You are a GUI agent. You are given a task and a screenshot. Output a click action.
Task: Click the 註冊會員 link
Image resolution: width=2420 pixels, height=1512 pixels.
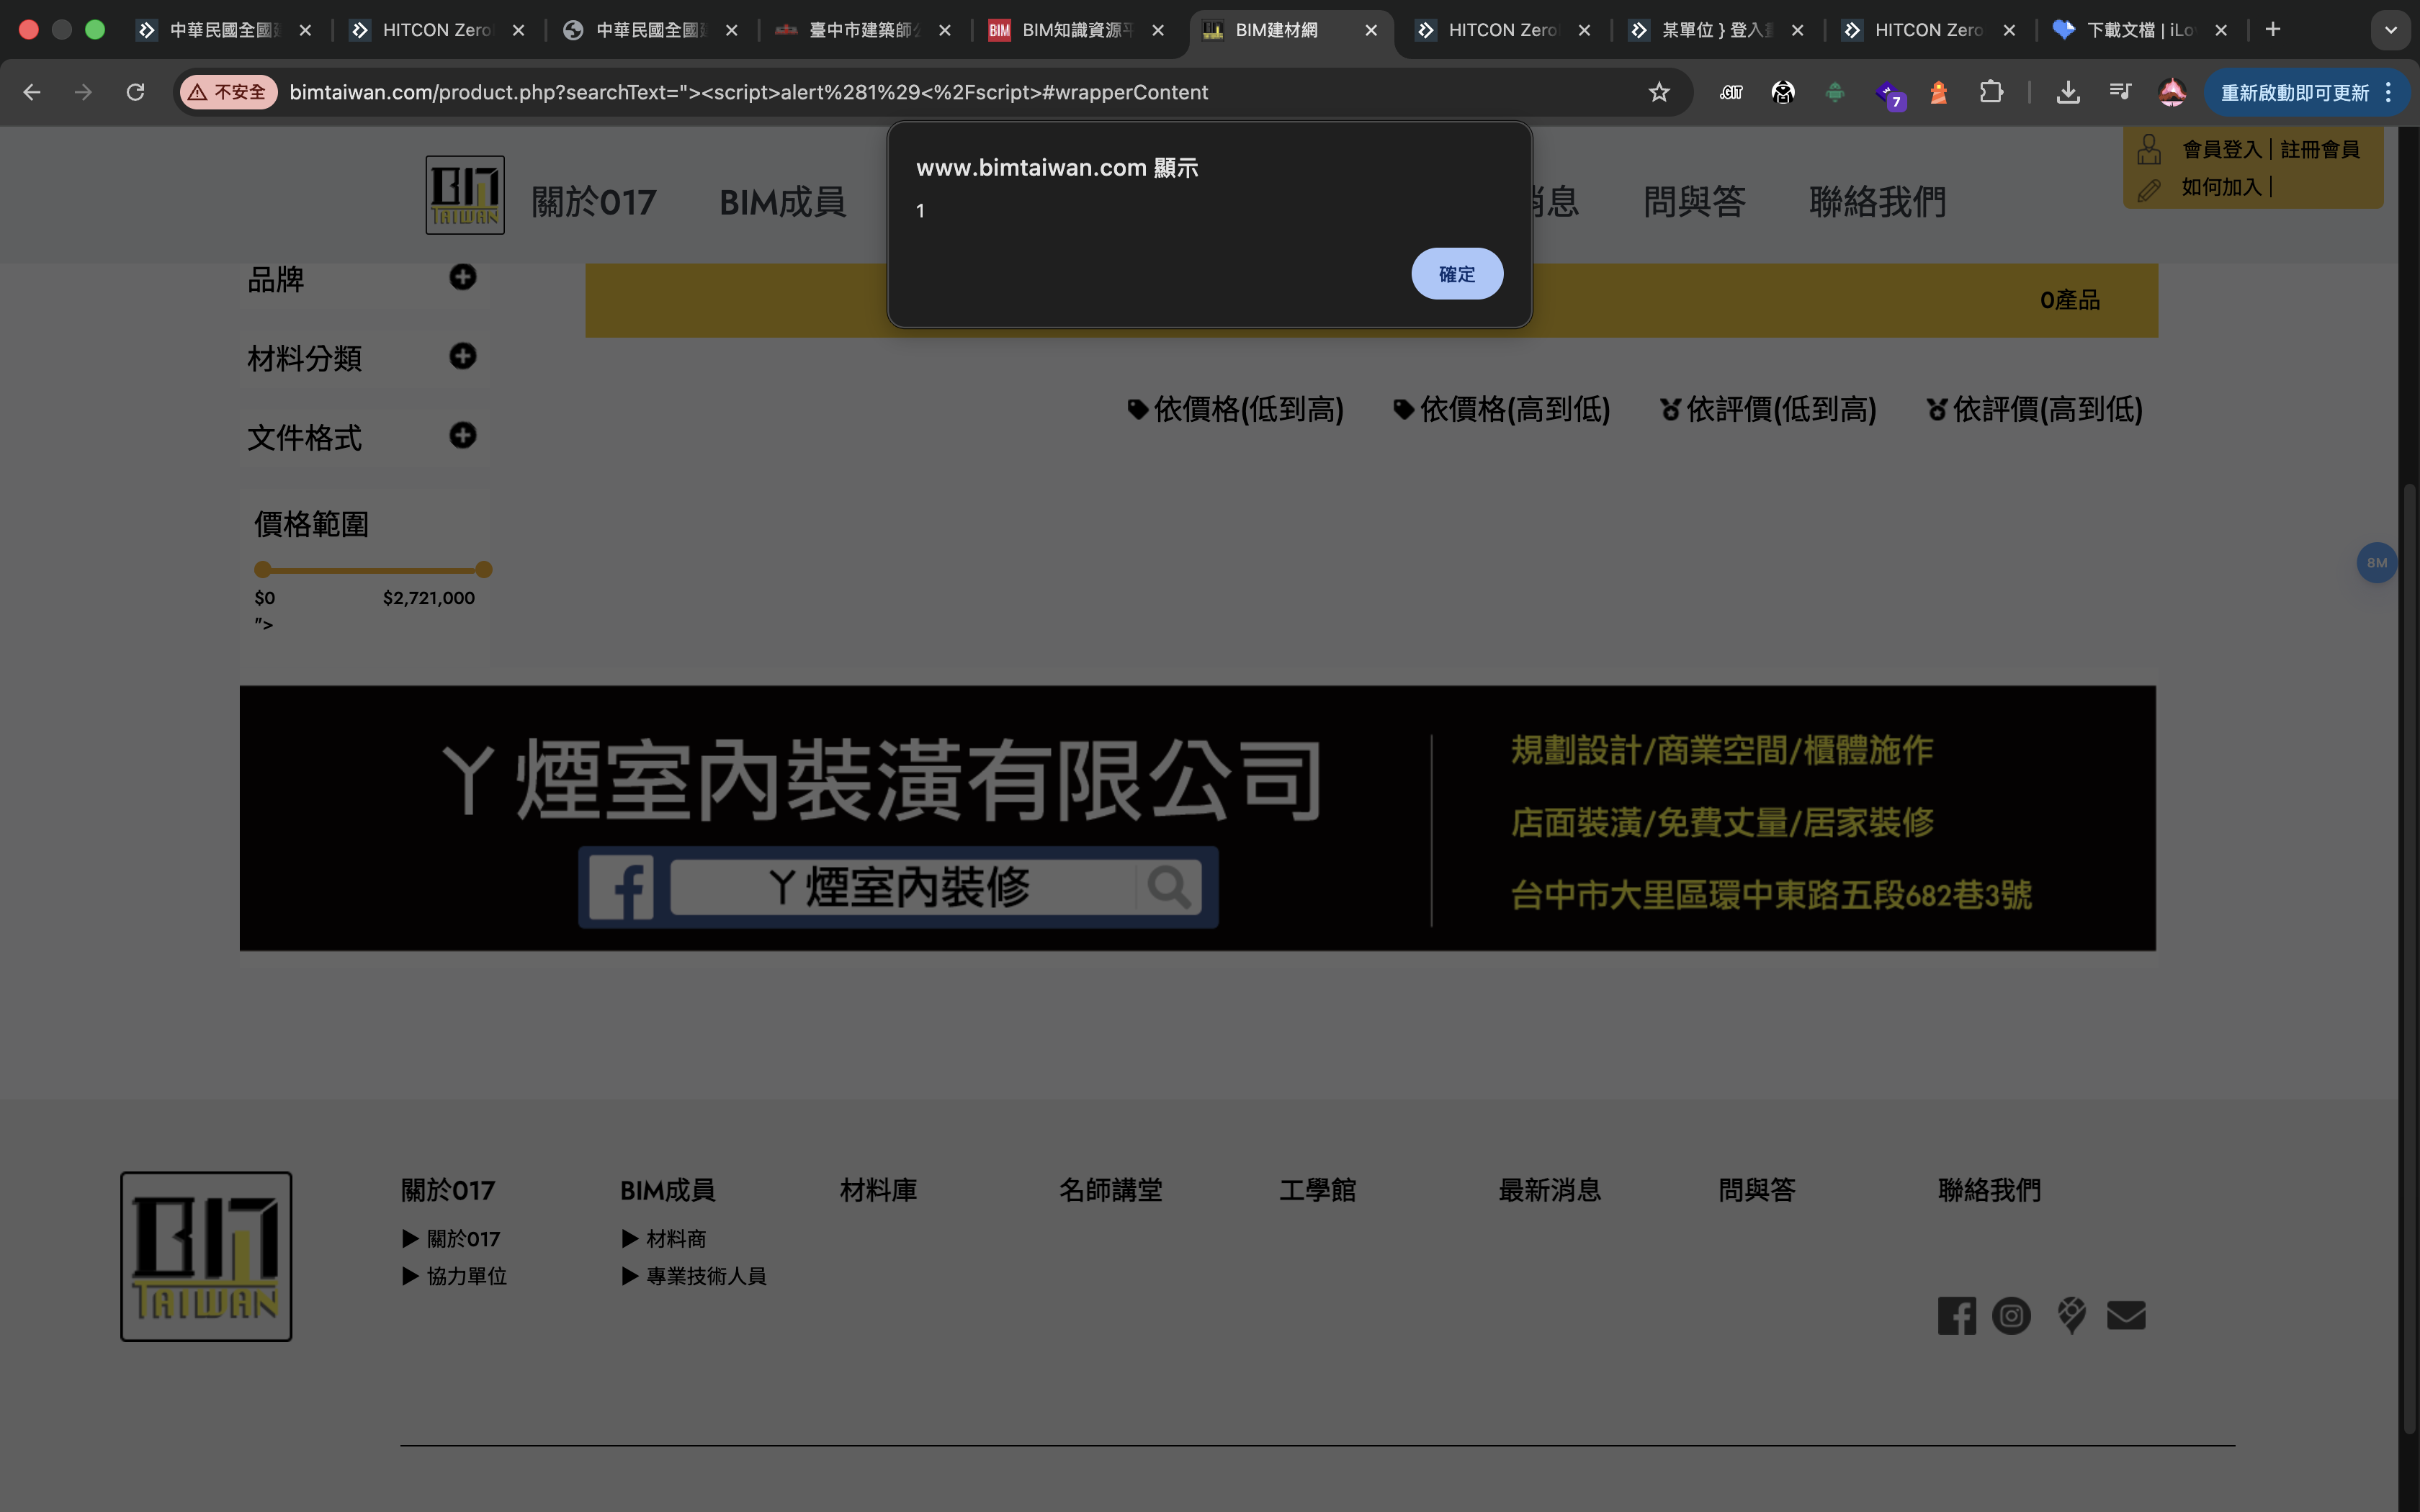click(2320, 149)
